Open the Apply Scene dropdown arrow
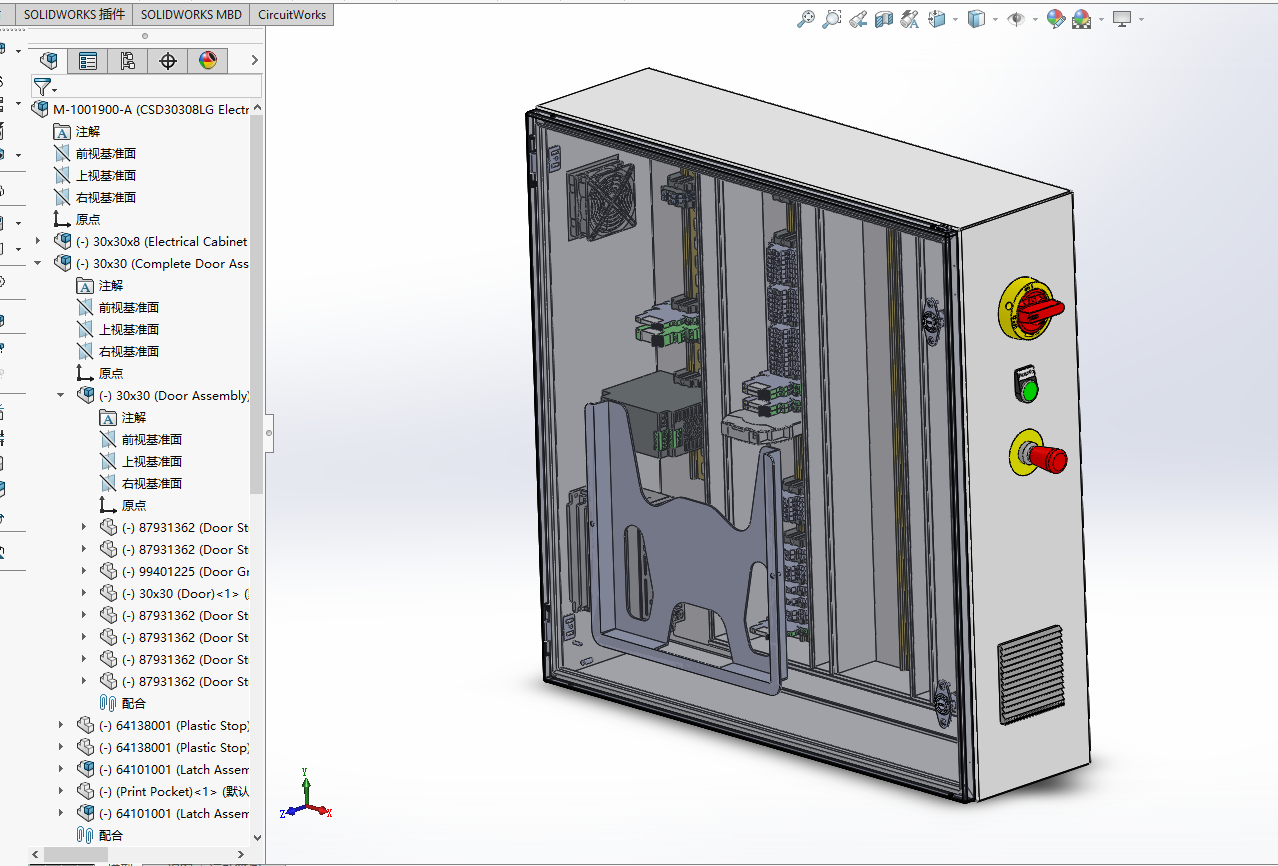Image resolution: width=1278 pixels, height=866 pixels. pyautogui.click(x=1100, y=19)
